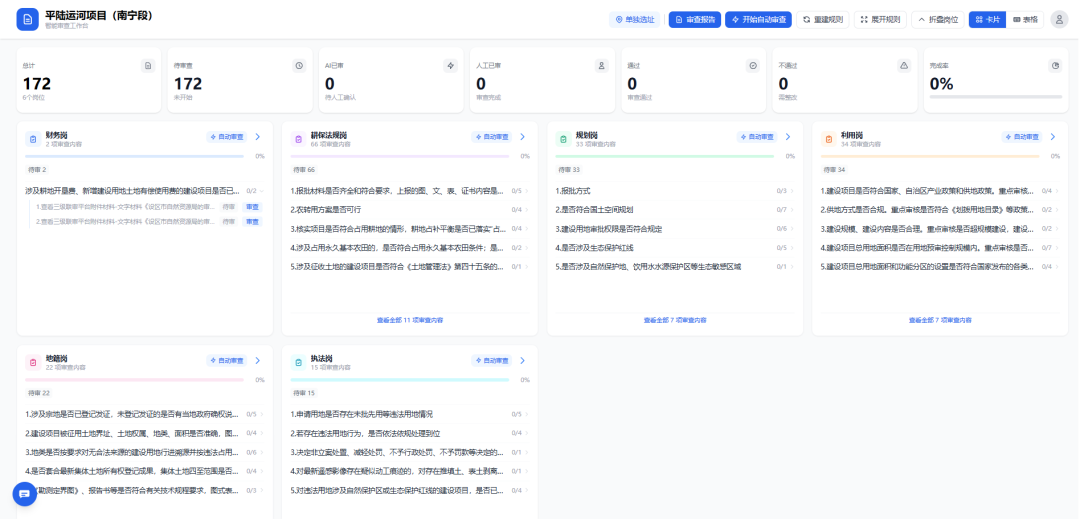
Task: Click the 总计 stat card document icon
Action: [x=148, y=65]
